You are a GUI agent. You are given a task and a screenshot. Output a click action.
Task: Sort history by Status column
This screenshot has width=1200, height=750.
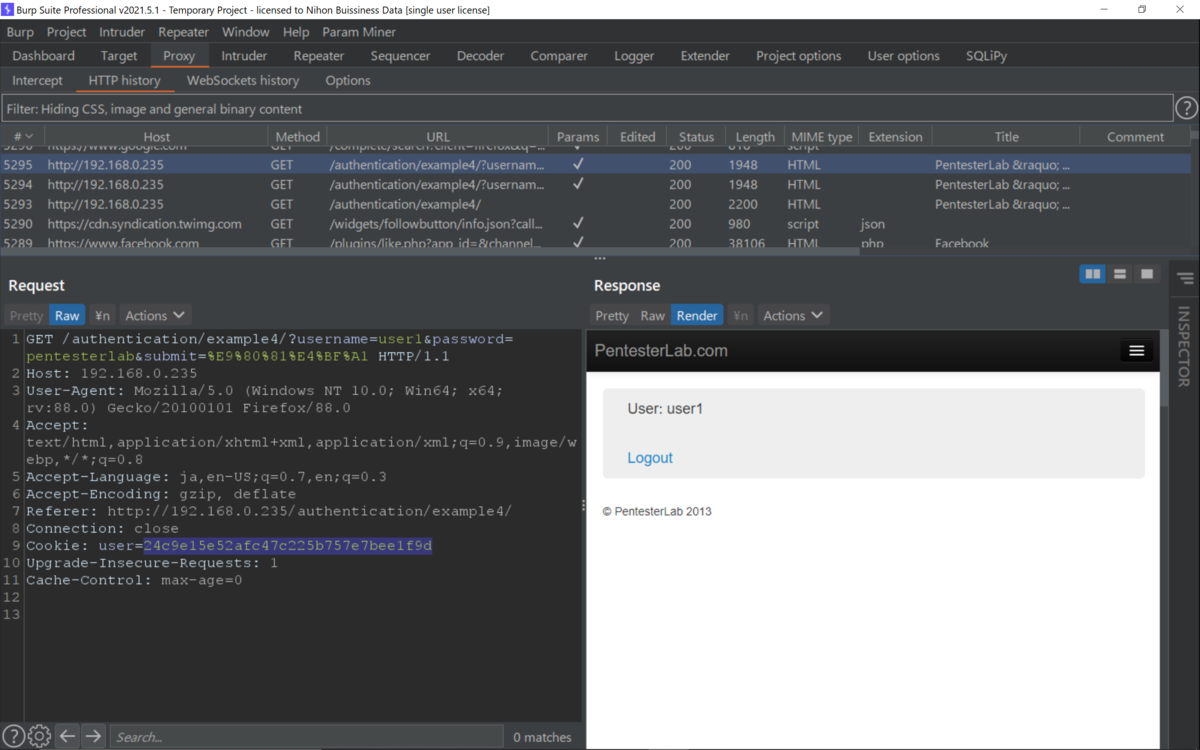pos(696,137)
